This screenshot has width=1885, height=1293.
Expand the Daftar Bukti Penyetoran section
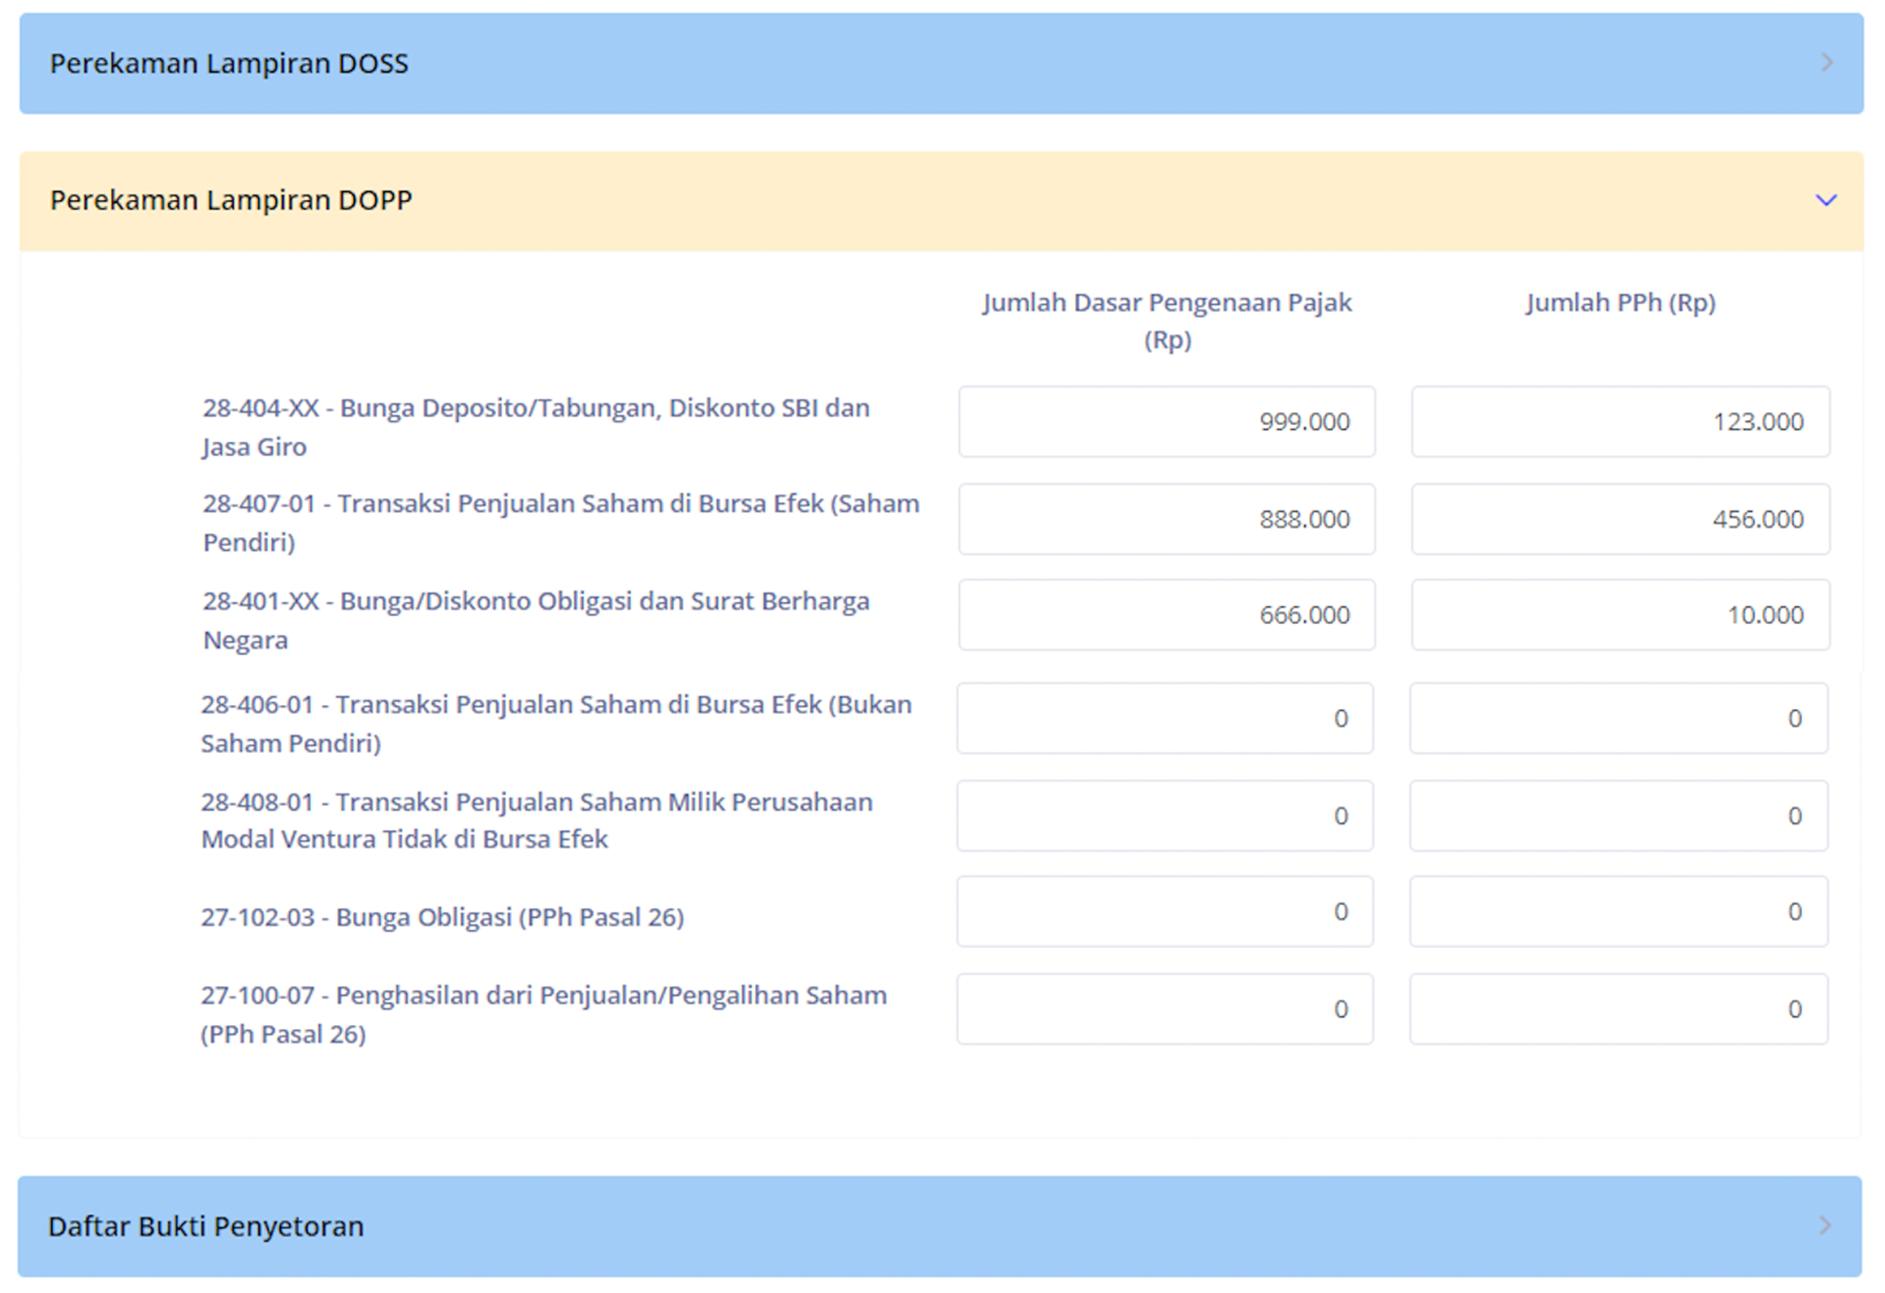click(x=940, y=1226)
